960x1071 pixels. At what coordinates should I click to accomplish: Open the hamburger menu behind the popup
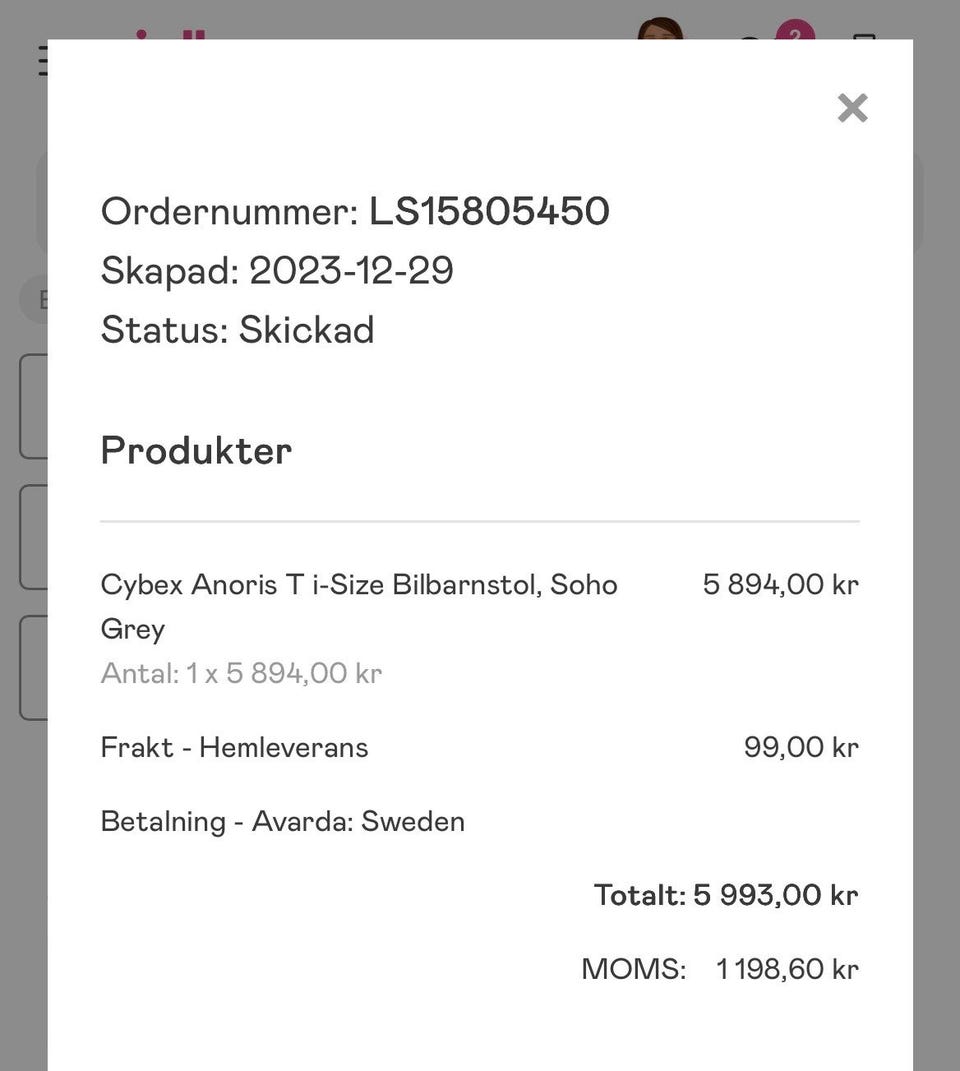(42, 61)
